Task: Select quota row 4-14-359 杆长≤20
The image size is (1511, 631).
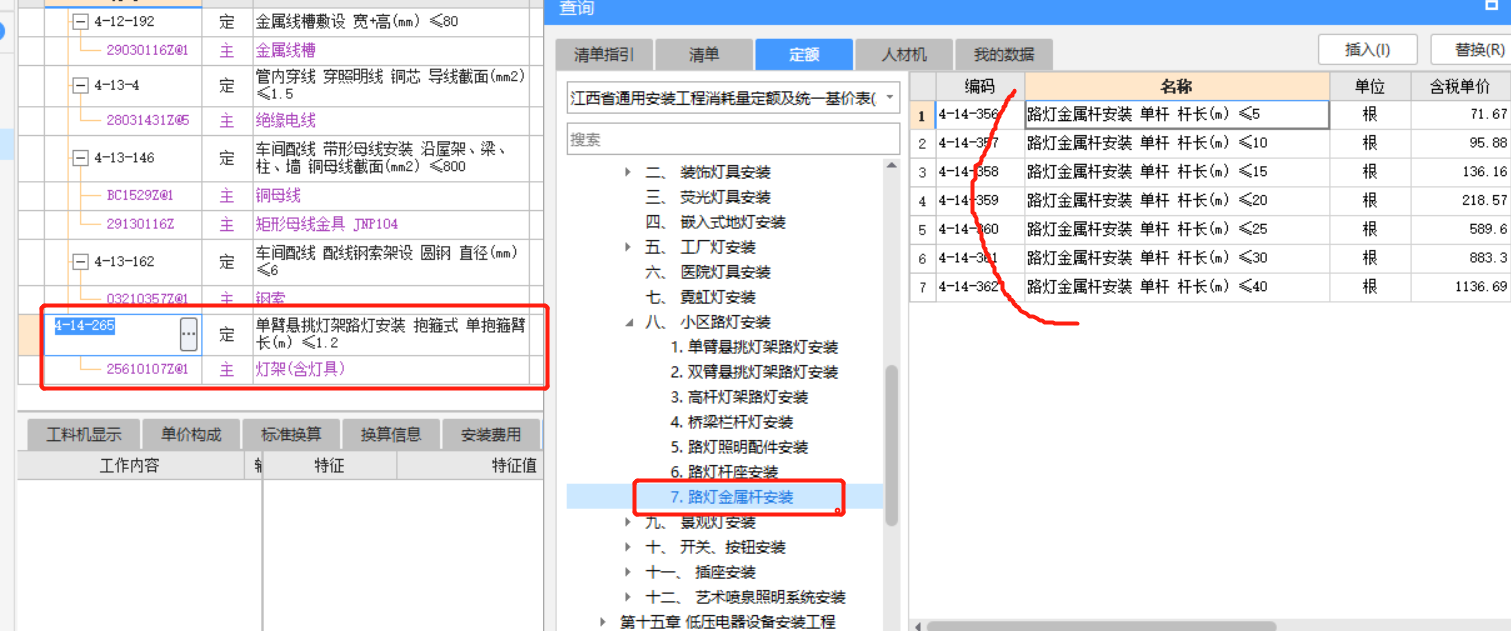Action: (1210, 201)
